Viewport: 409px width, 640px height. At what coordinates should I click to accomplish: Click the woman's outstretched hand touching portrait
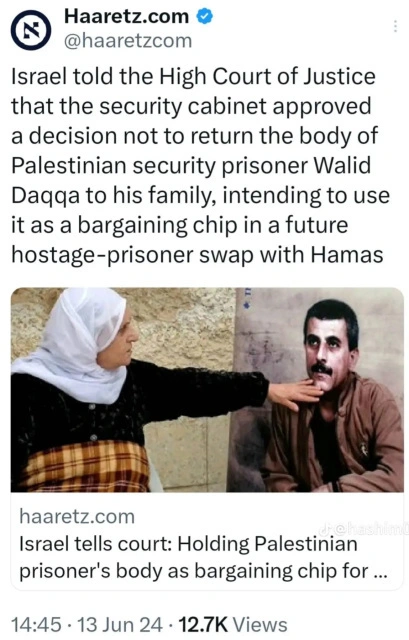[294, 394]
